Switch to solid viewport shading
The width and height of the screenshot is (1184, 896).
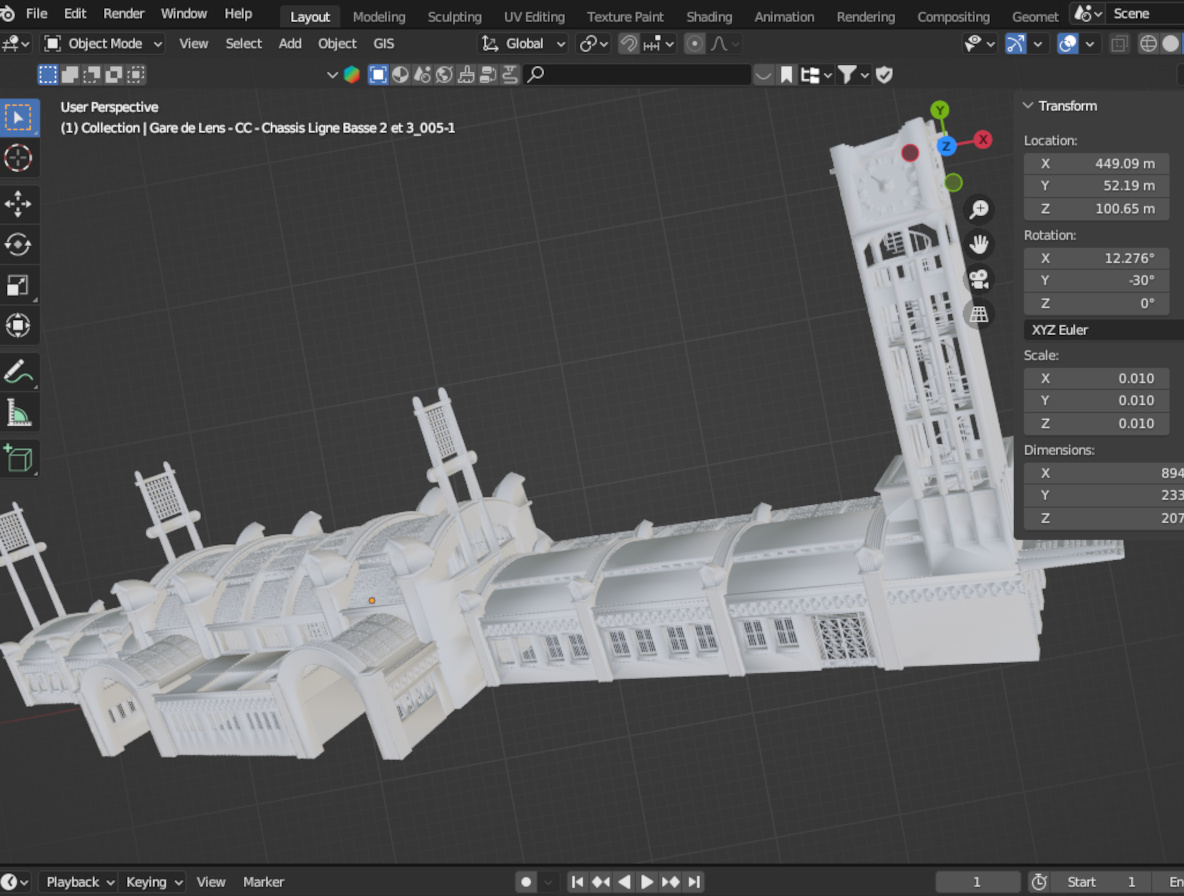pyautogui.click(x=1170, y=44)
